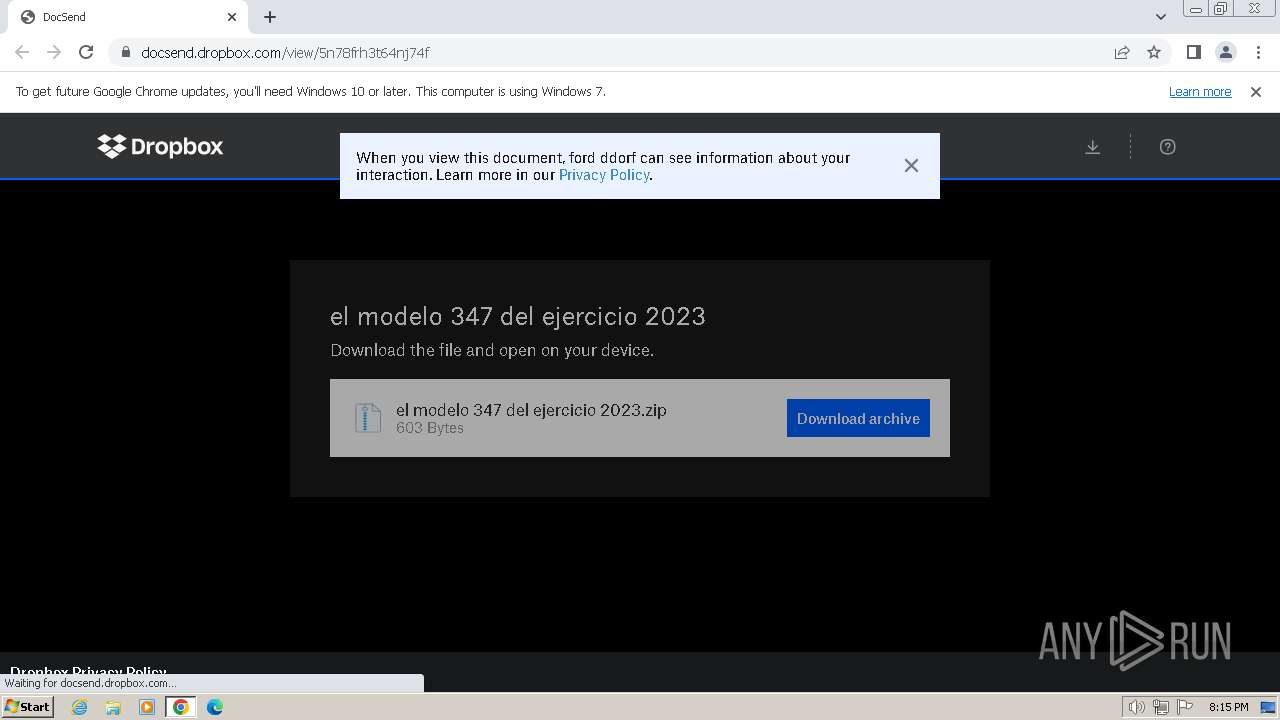1280x720 pixels.
Task: Close the DocSend tab
Action: 232,17
